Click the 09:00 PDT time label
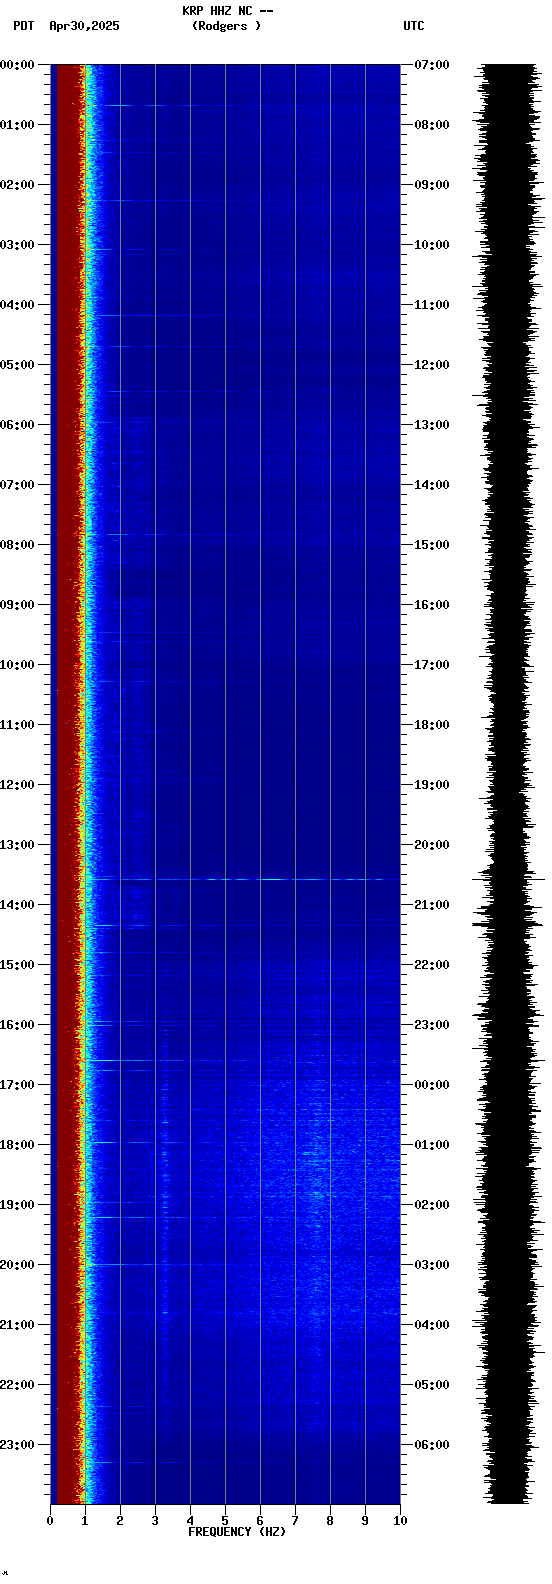The image size is (552, 1584). (18, 605)
